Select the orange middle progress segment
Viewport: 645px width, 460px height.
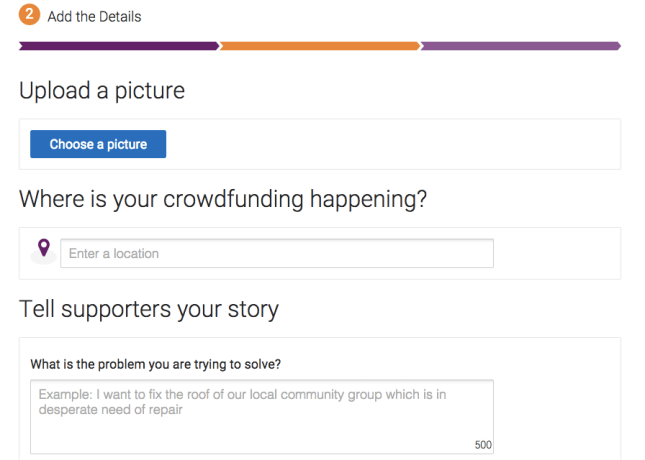[320, 45]
